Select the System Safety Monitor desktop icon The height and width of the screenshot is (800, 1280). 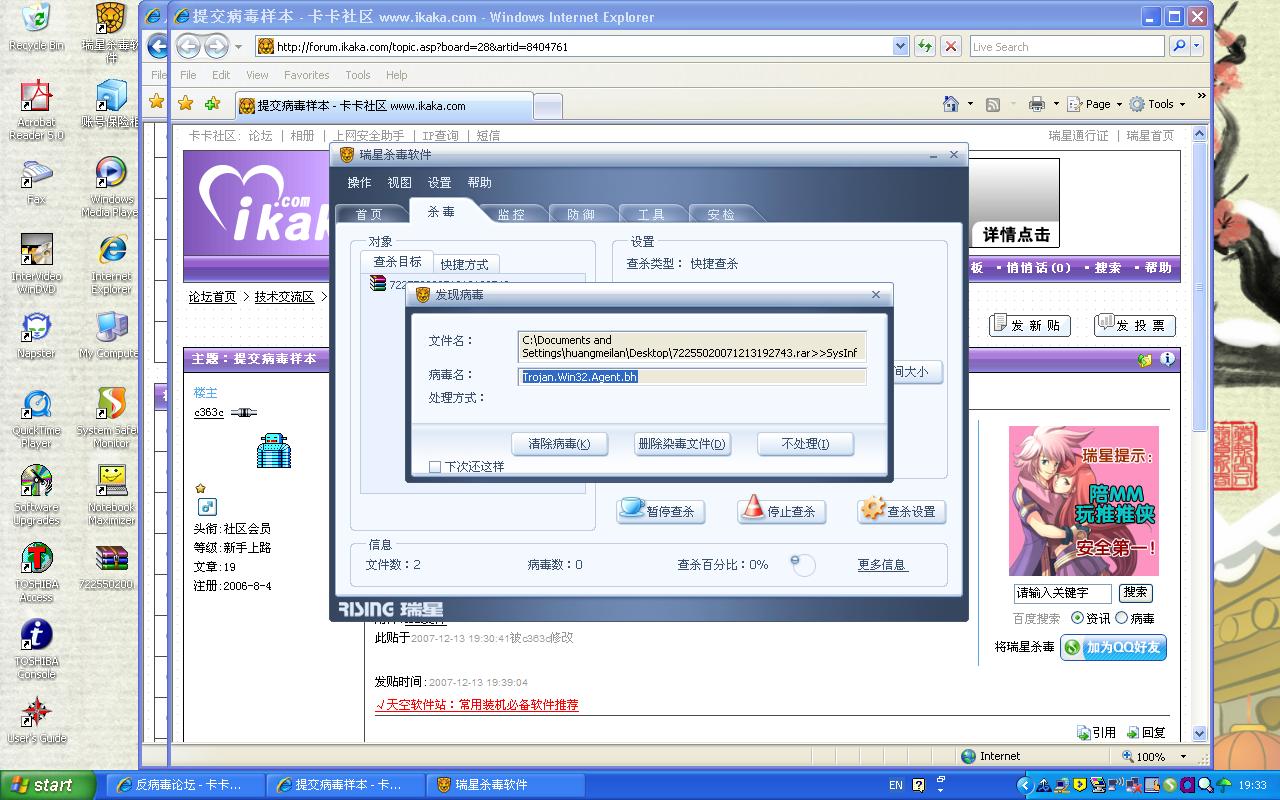coord(111,418)
